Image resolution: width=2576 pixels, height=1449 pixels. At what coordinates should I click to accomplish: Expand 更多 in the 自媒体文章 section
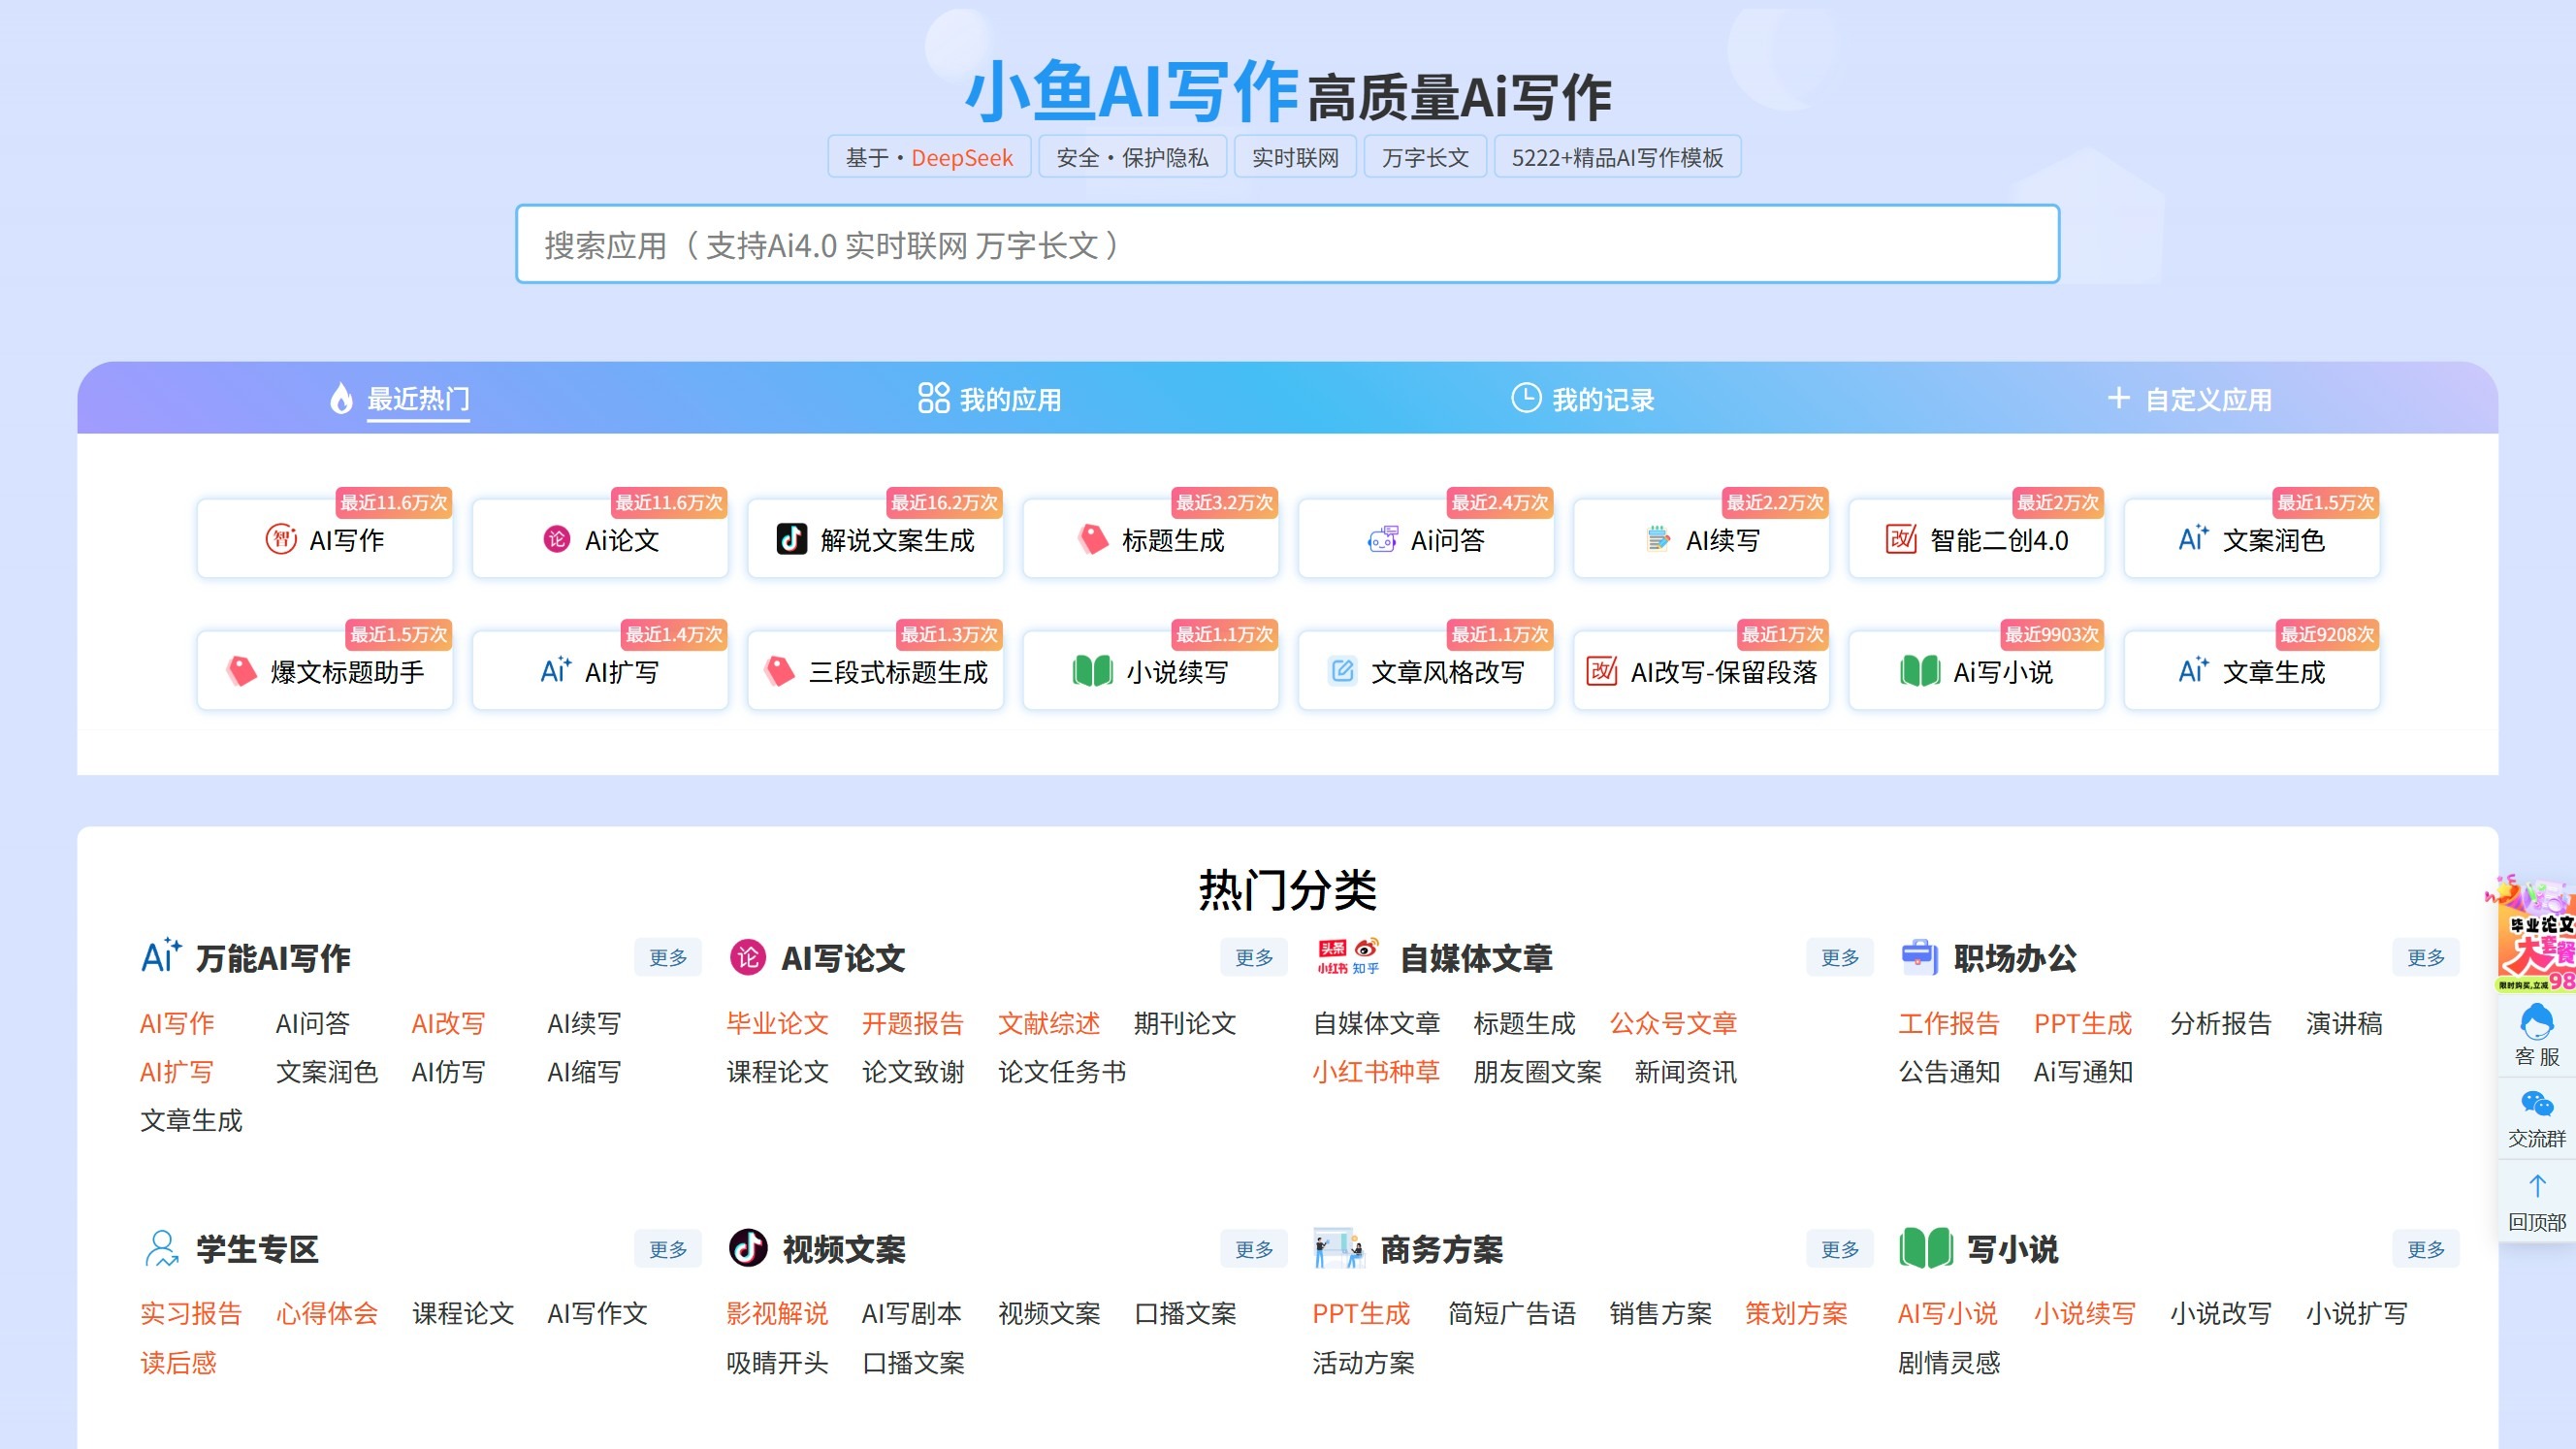tap(1840, 957)
